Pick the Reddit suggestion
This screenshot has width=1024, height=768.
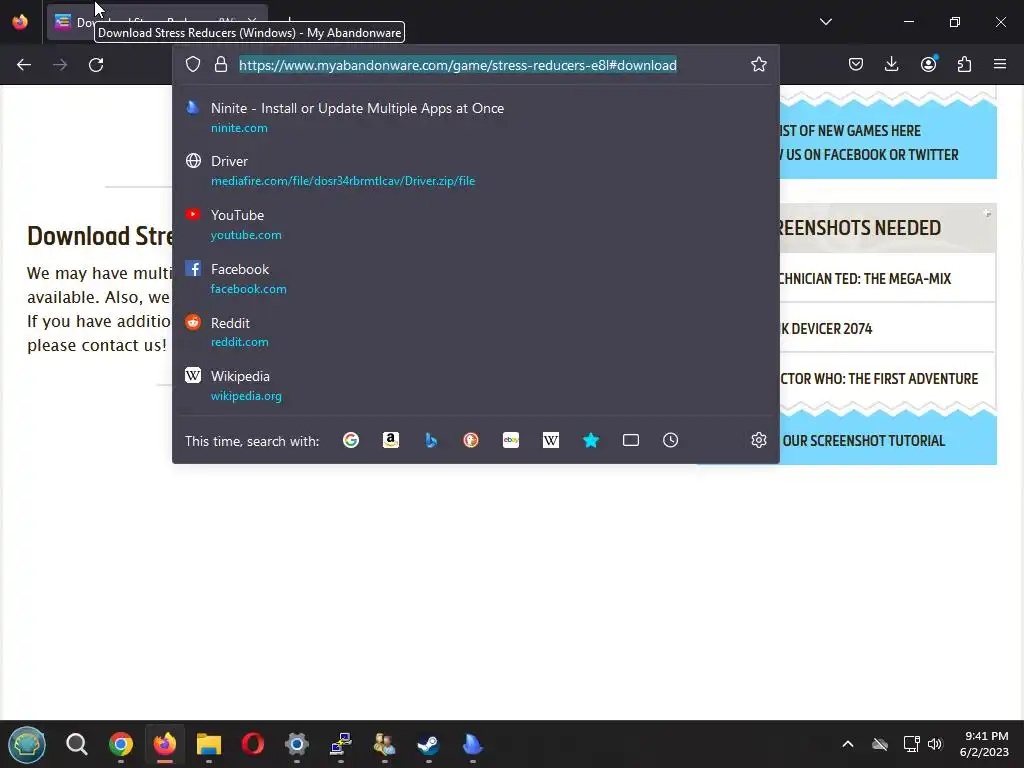click(x=475, y=332)
